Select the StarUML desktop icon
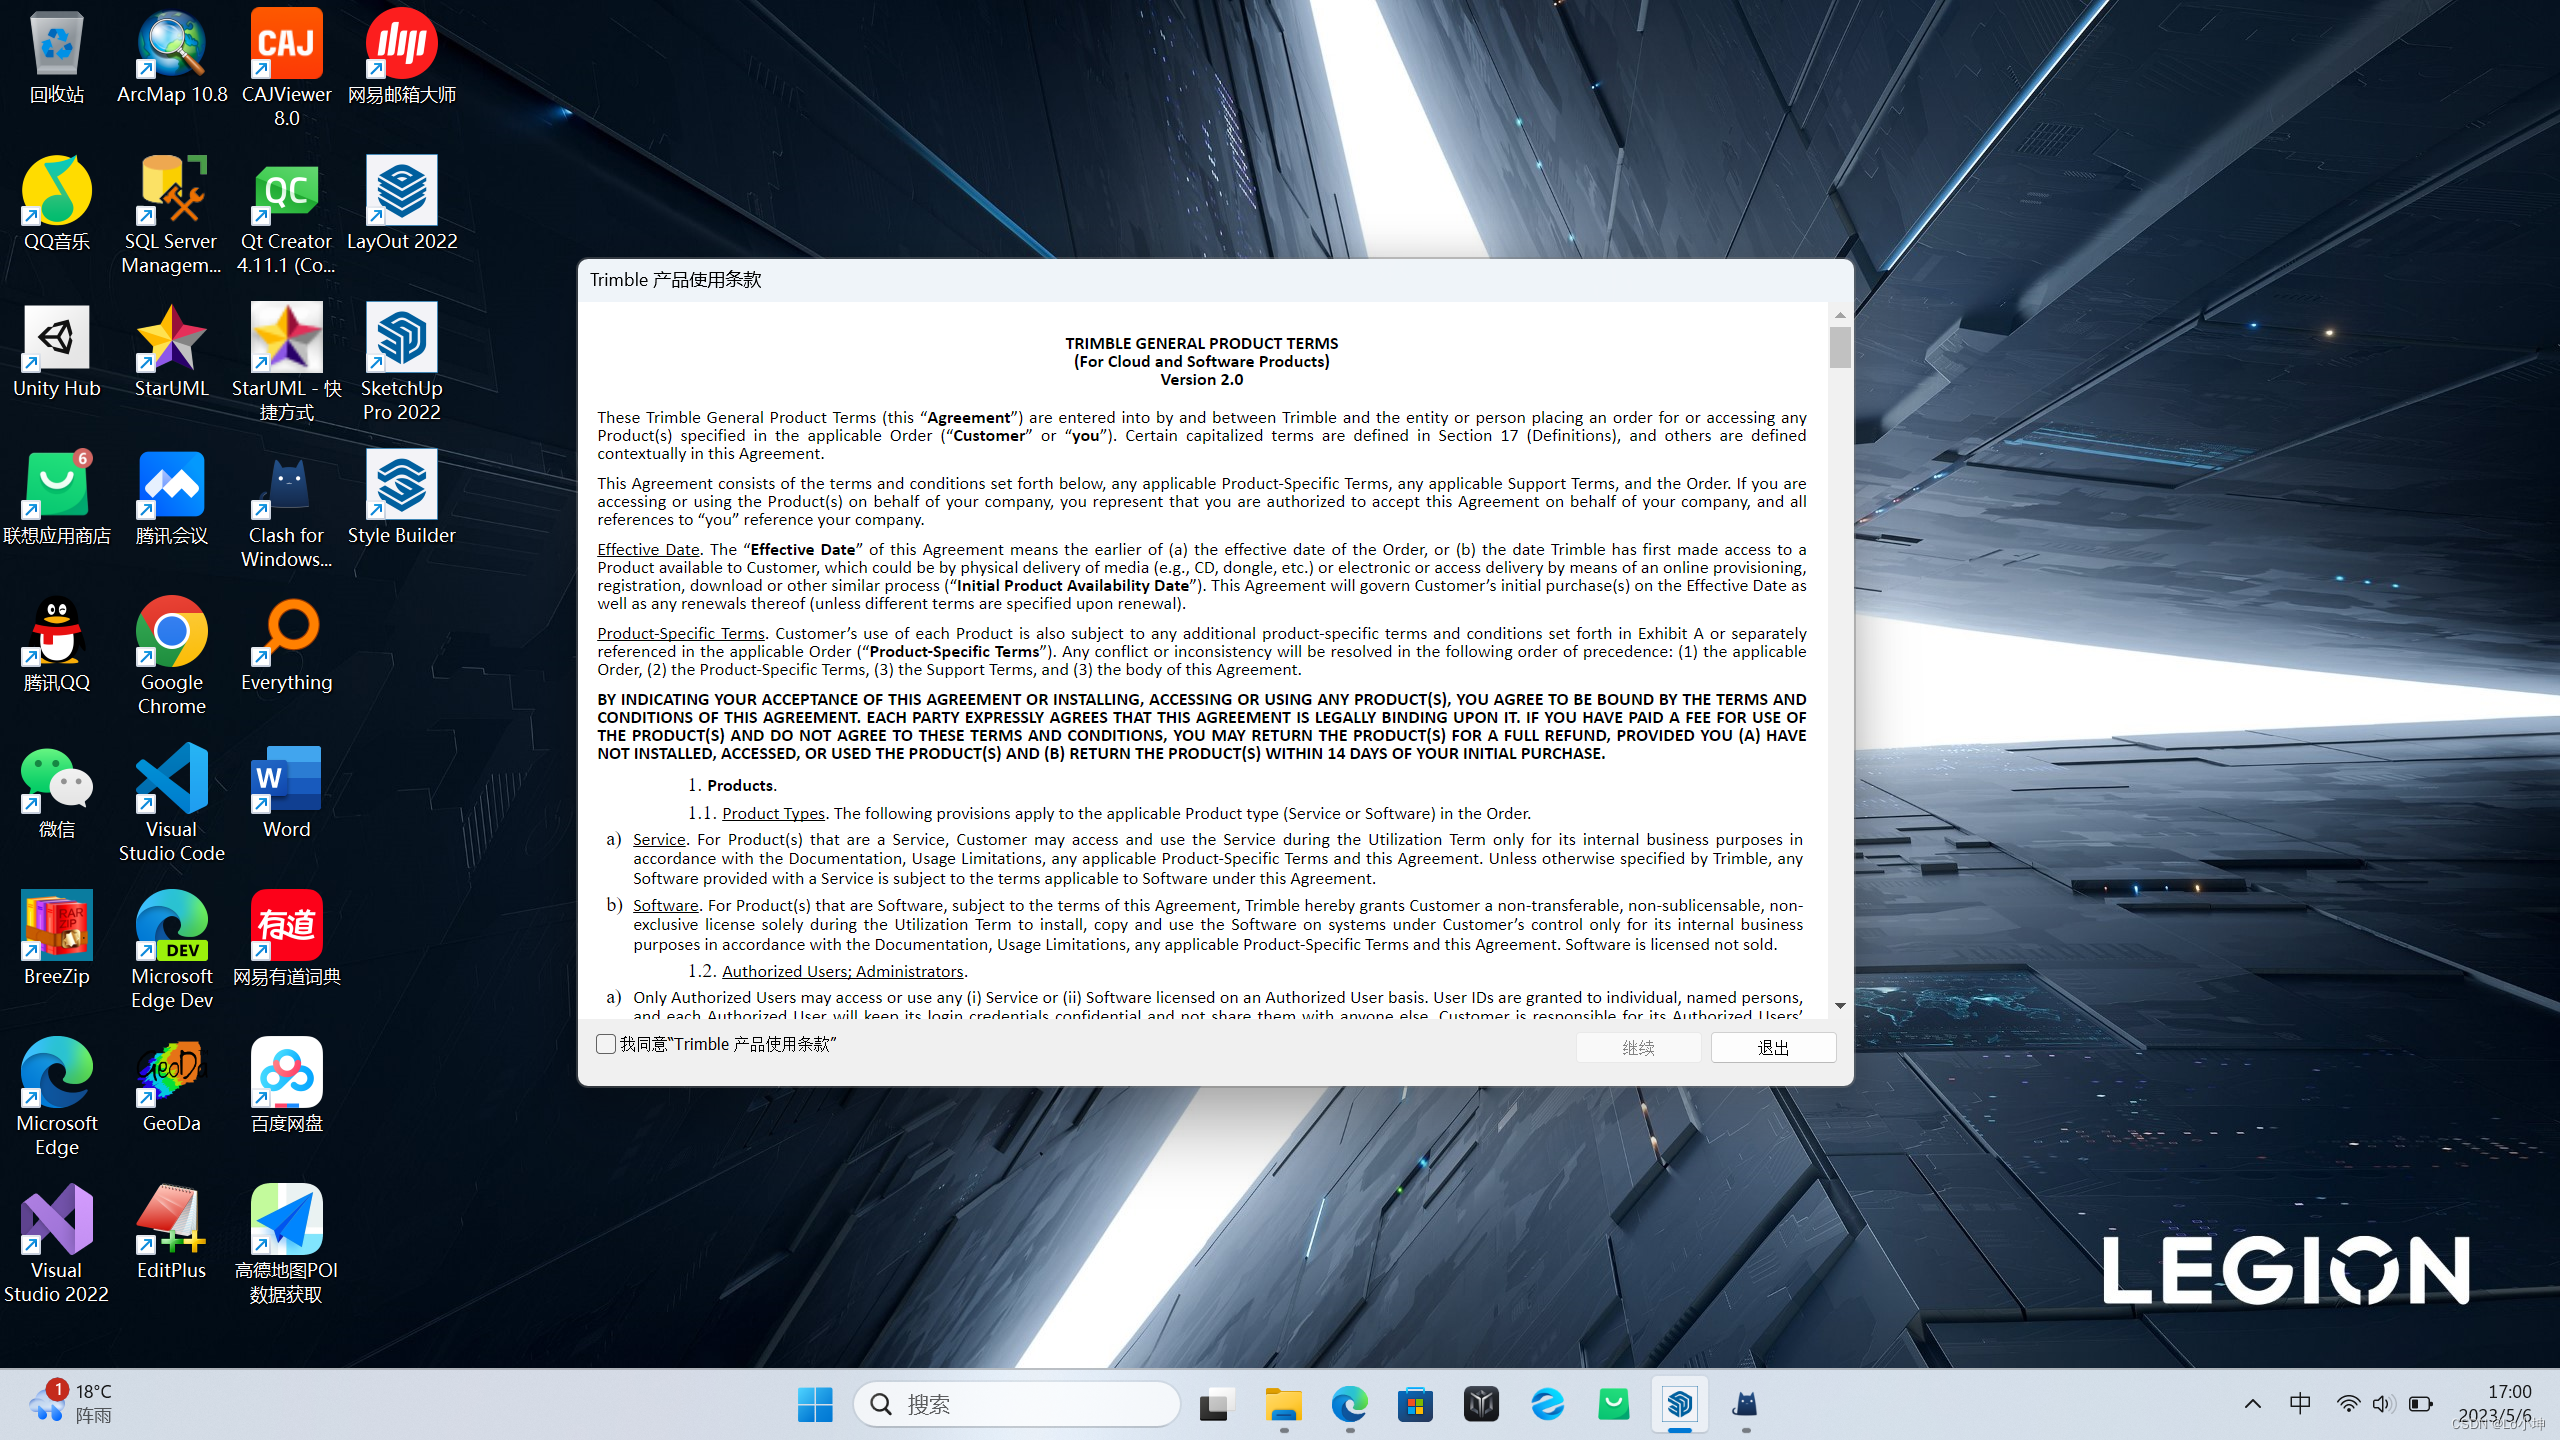The image size is (2560, 1440). pos(172,351)
